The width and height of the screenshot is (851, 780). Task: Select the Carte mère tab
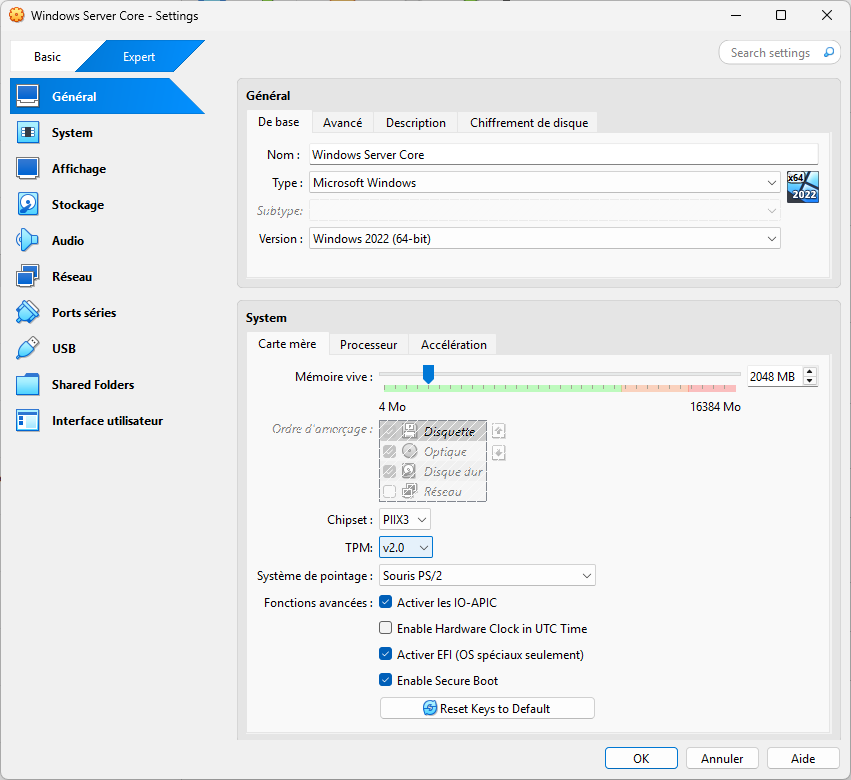pyautogui.click(x=287, y=344)
